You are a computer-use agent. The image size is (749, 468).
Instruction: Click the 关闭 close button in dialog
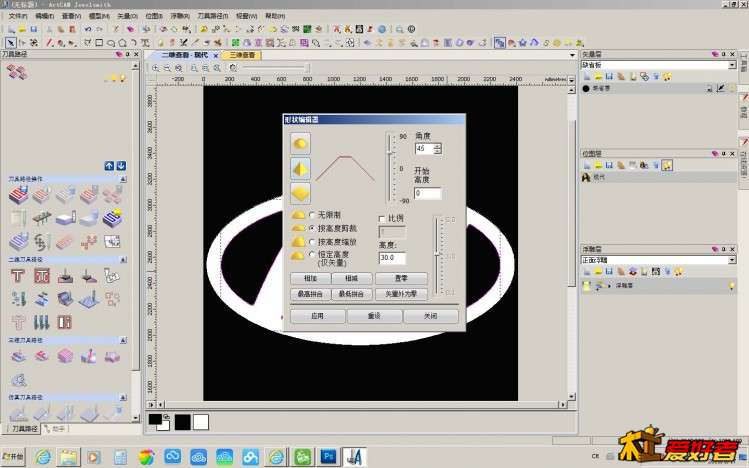pyautogui.click(x=431, y=316)
